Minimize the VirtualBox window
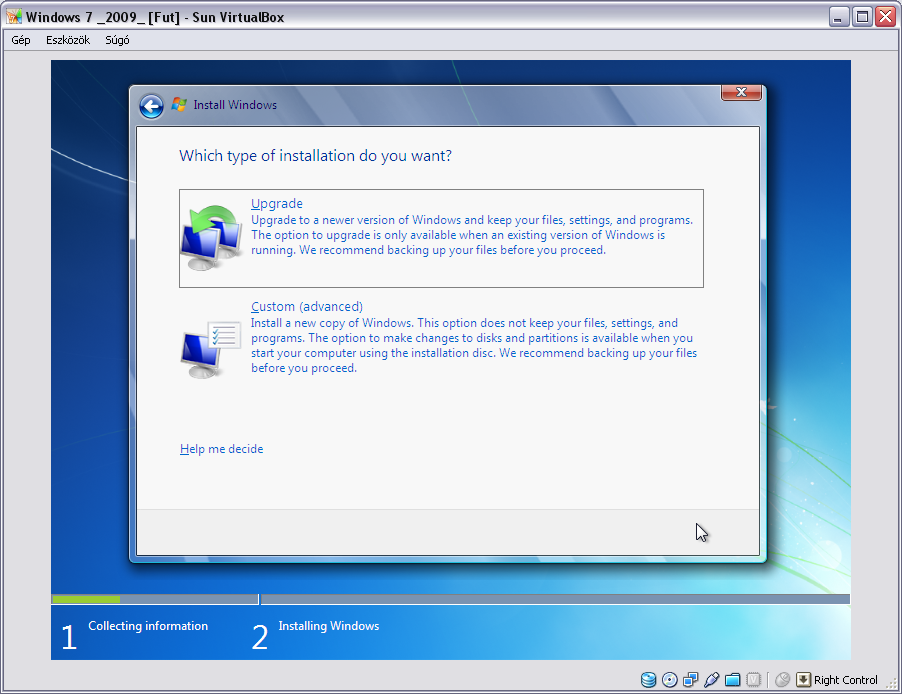Viewport: 902px width, 694px height. pyautogui.click(x=839, y=17)
